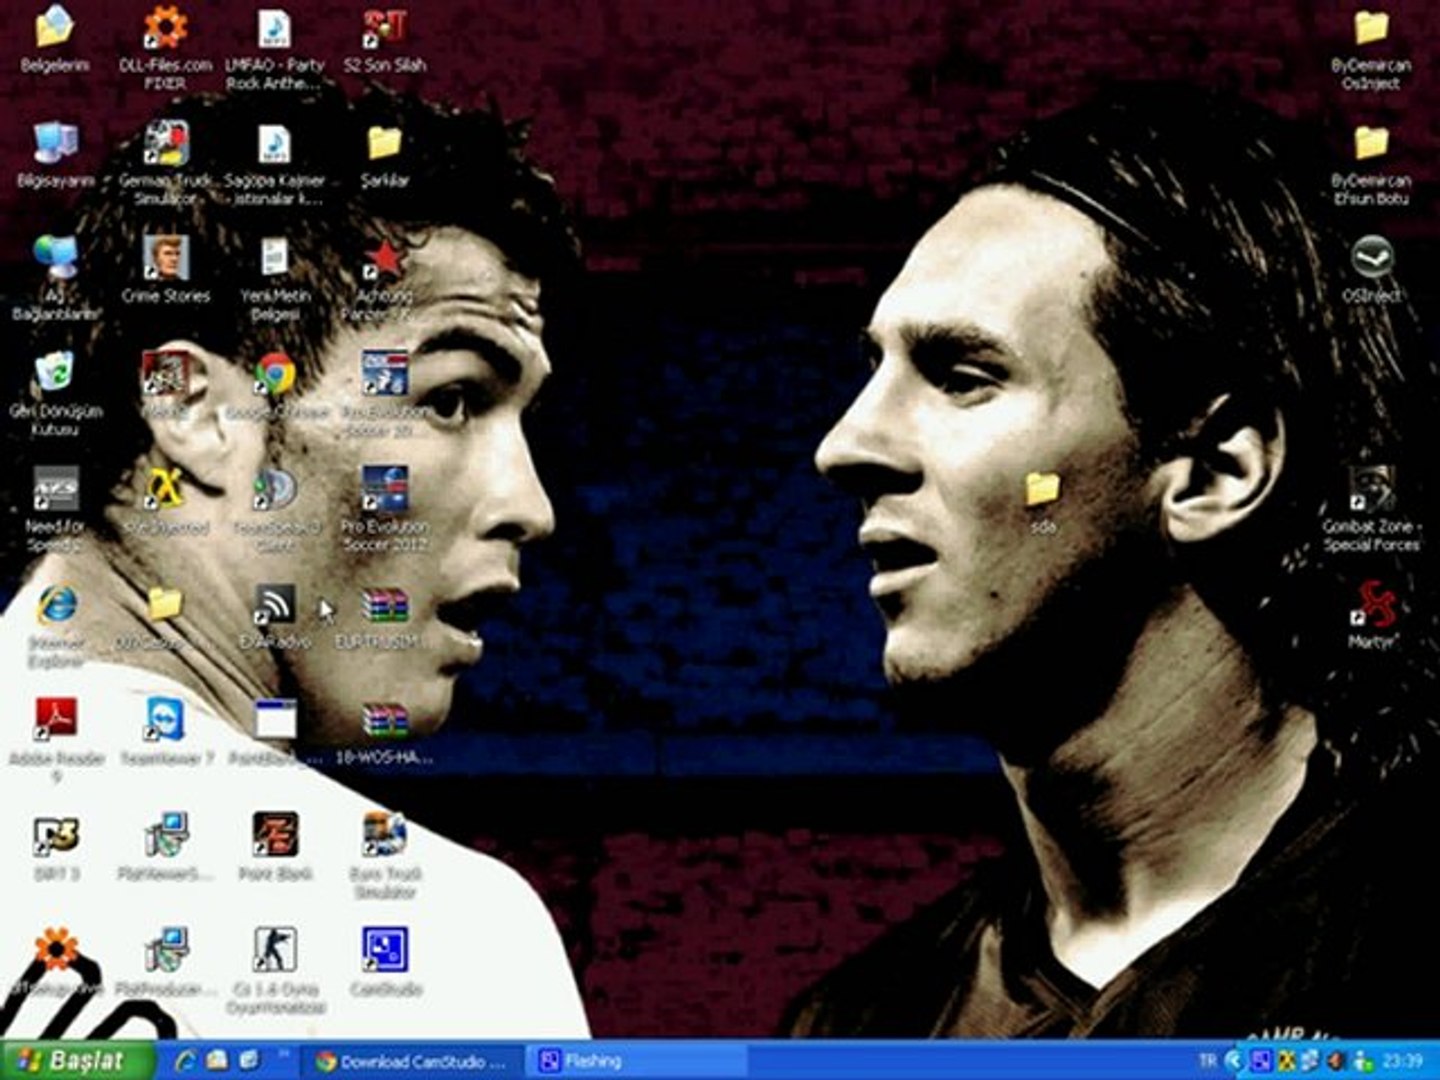Open the Need for Speed 2 shortcut
Viewport: 1440px width, 1080px height.
56,491
